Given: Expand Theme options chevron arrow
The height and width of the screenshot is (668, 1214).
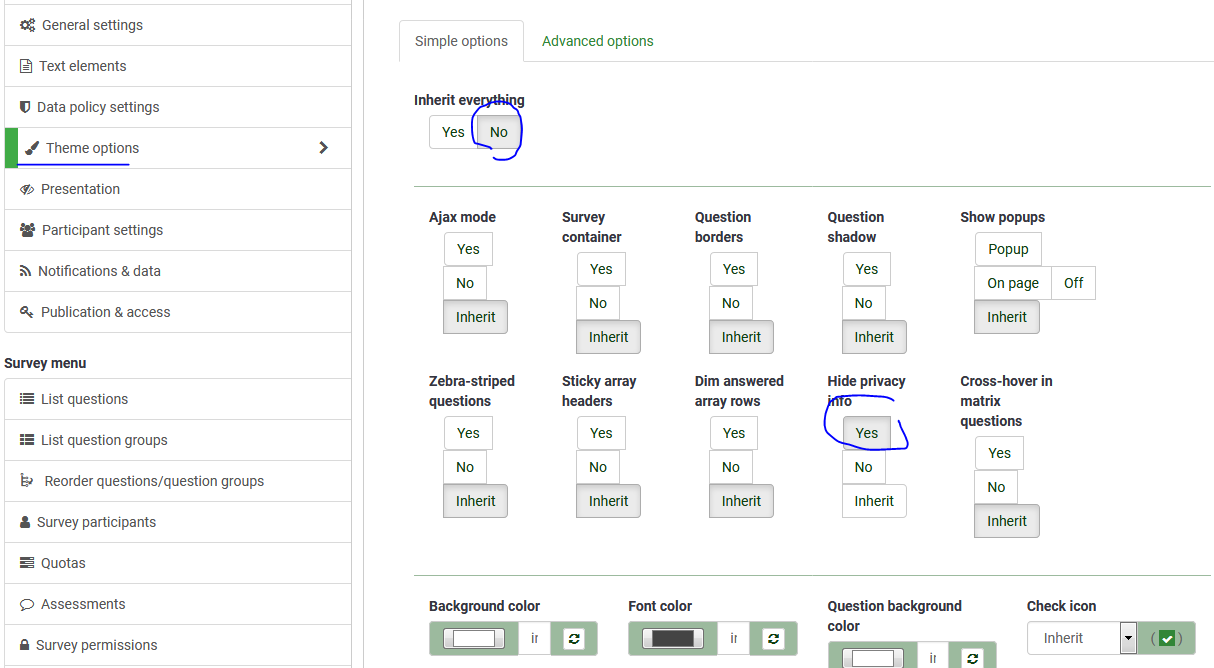Looking at the screenshot, I should [323, 148].
